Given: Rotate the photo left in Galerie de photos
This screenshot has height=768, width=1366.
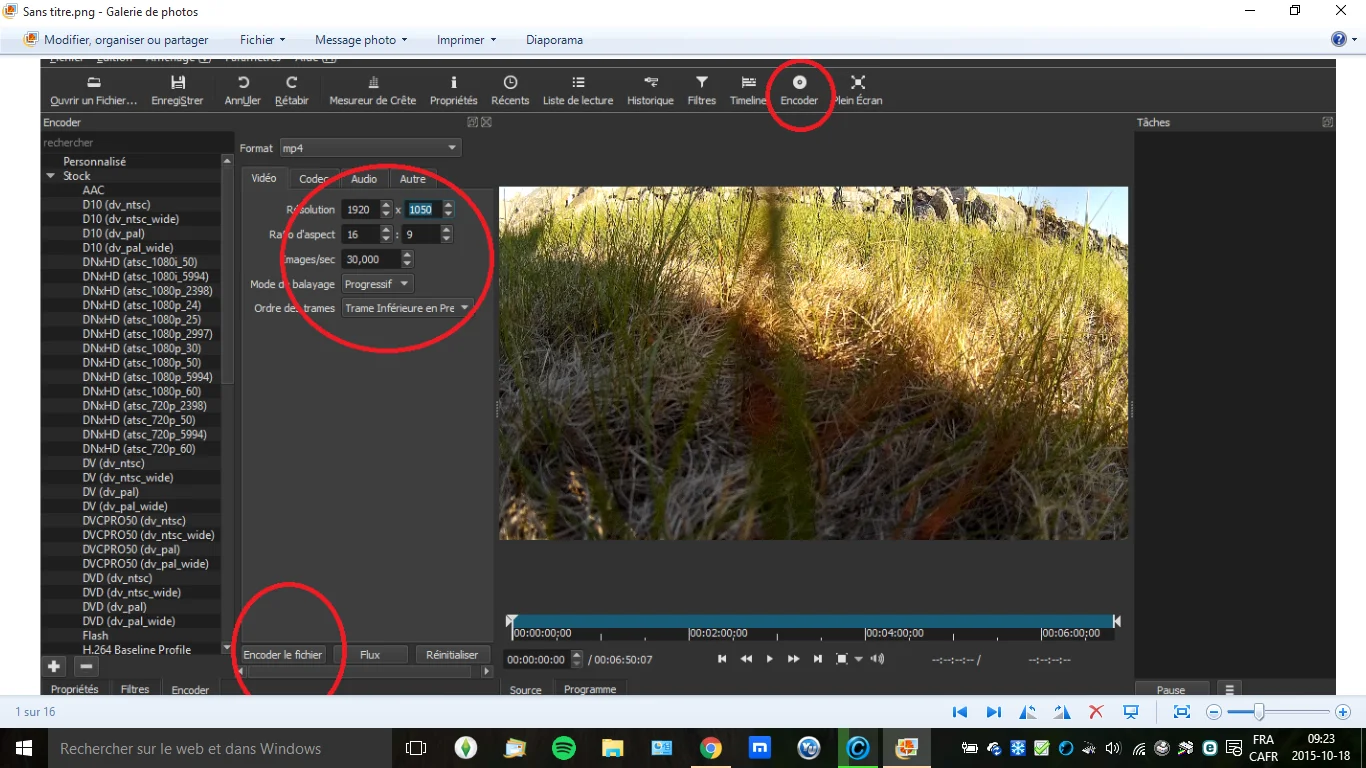Looking at the screenshot, I should [1028, 712].
